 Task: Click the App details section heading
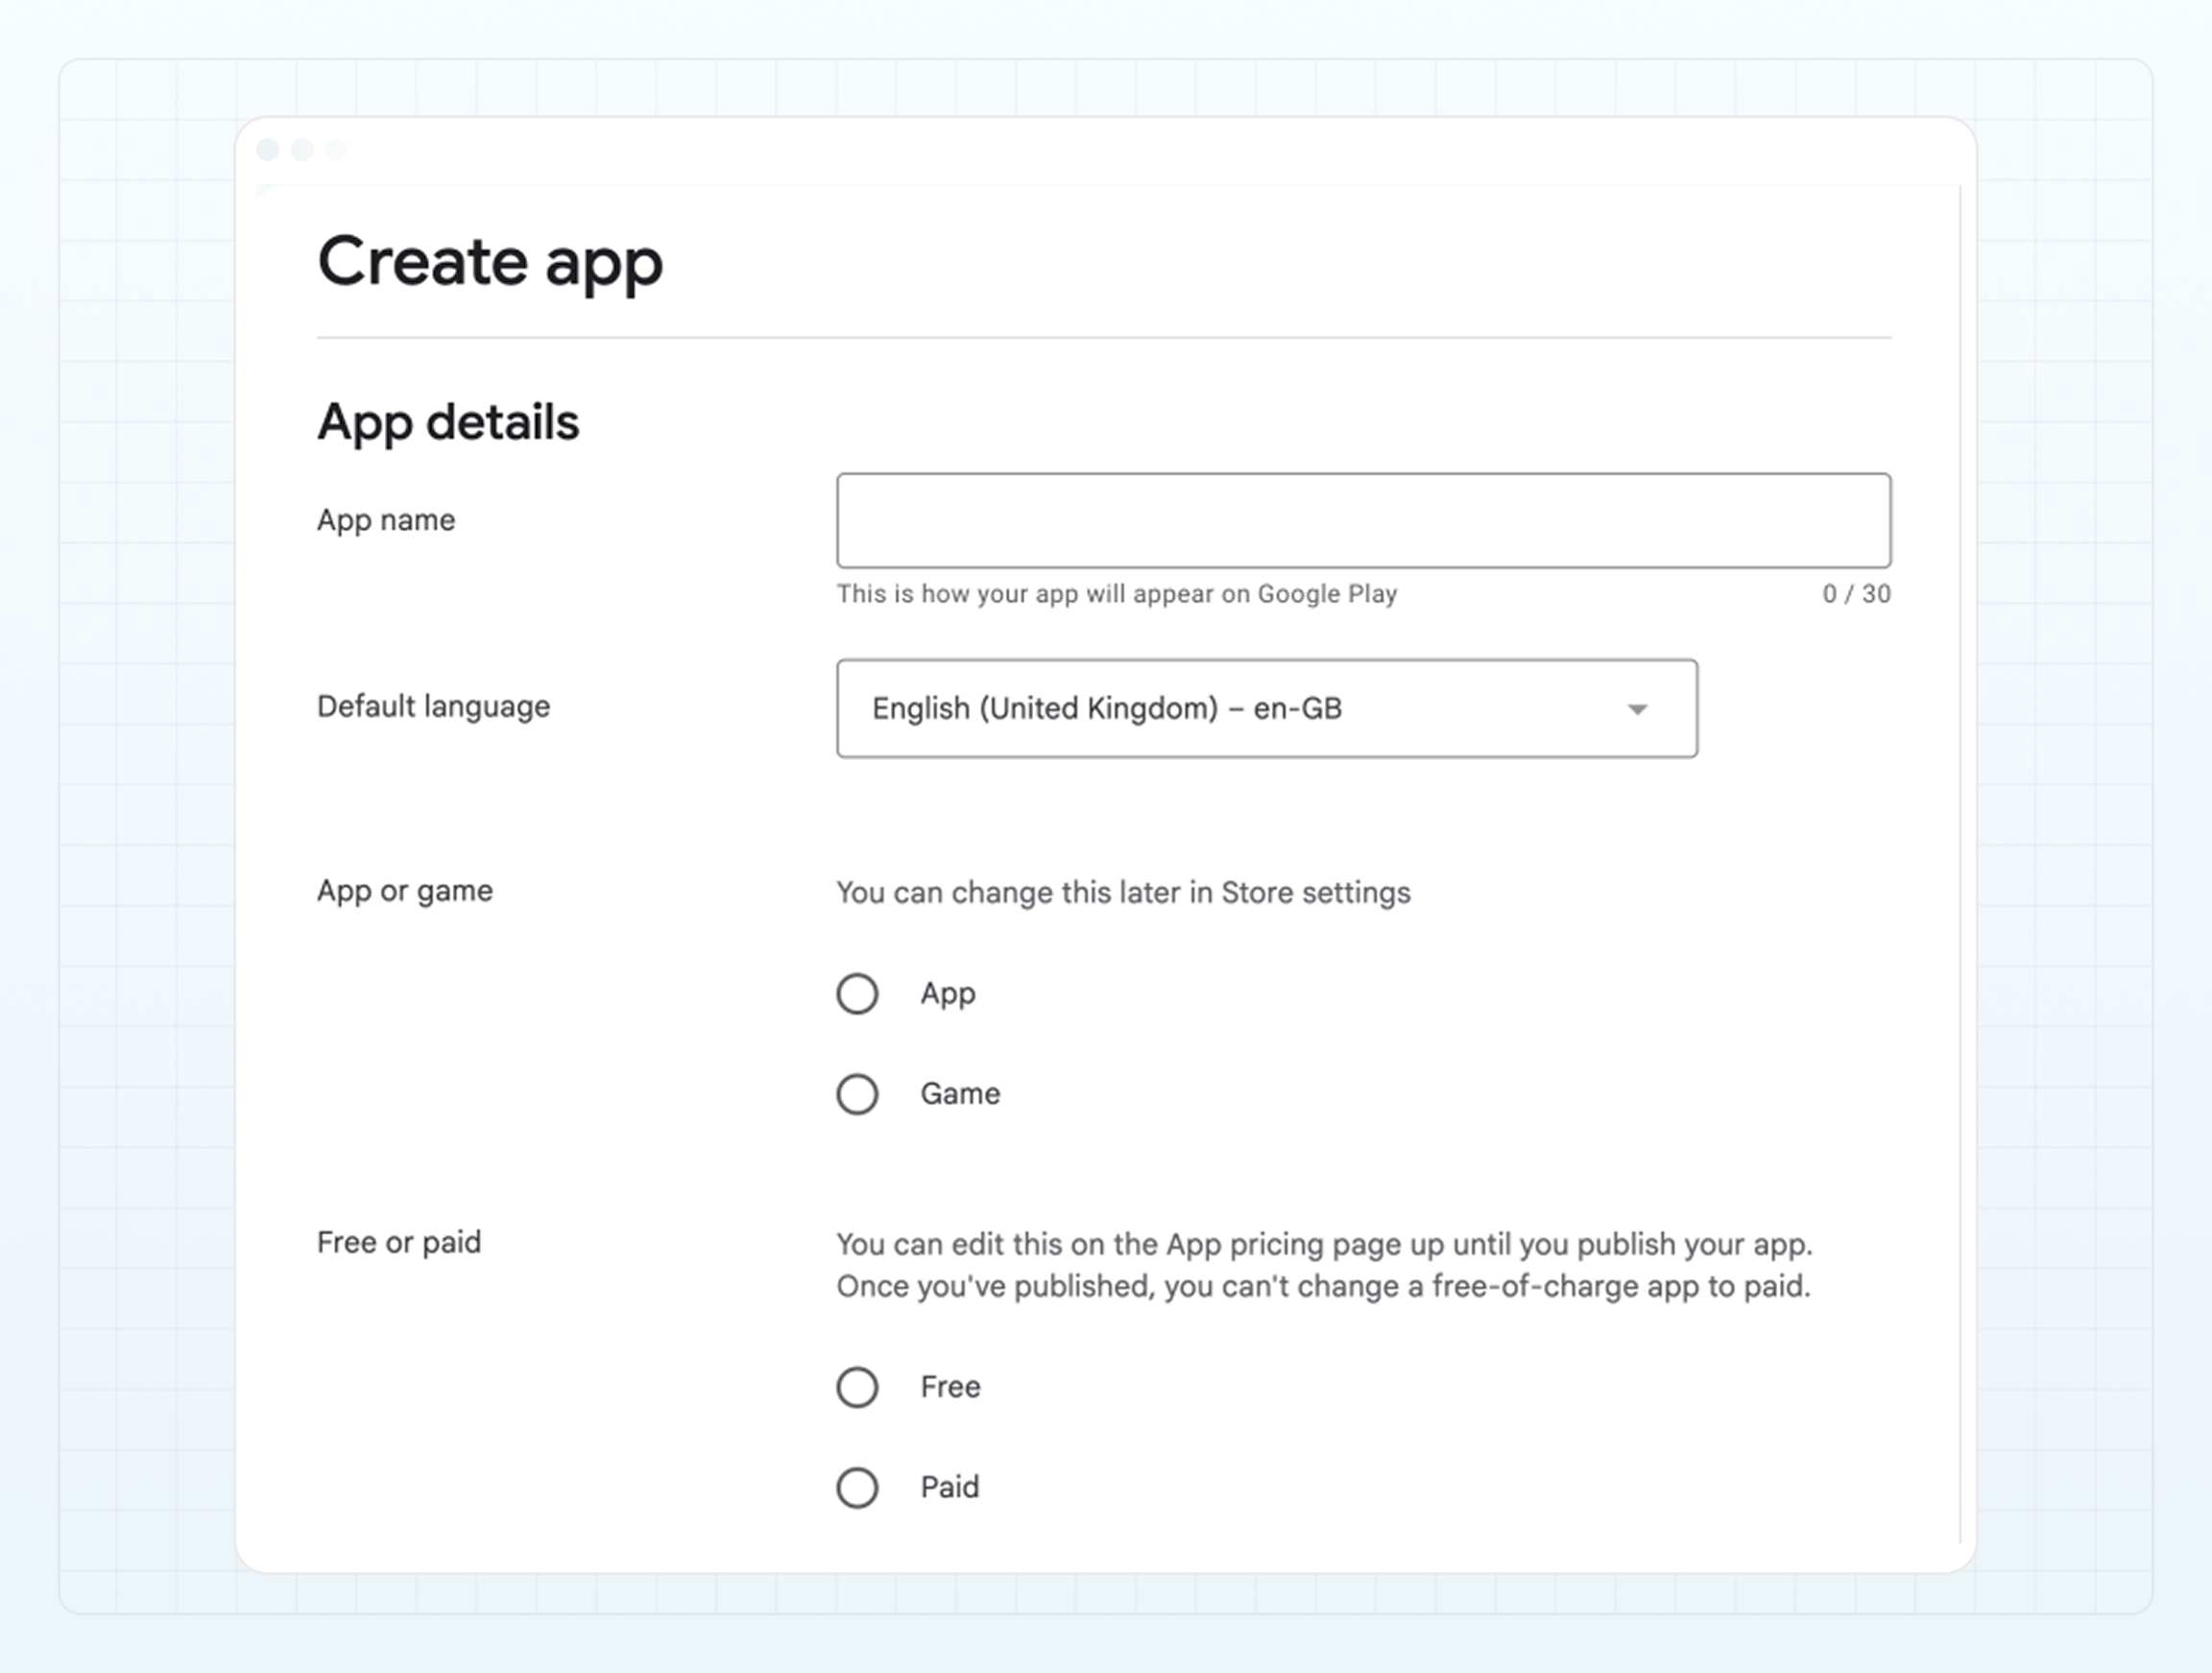448,421
